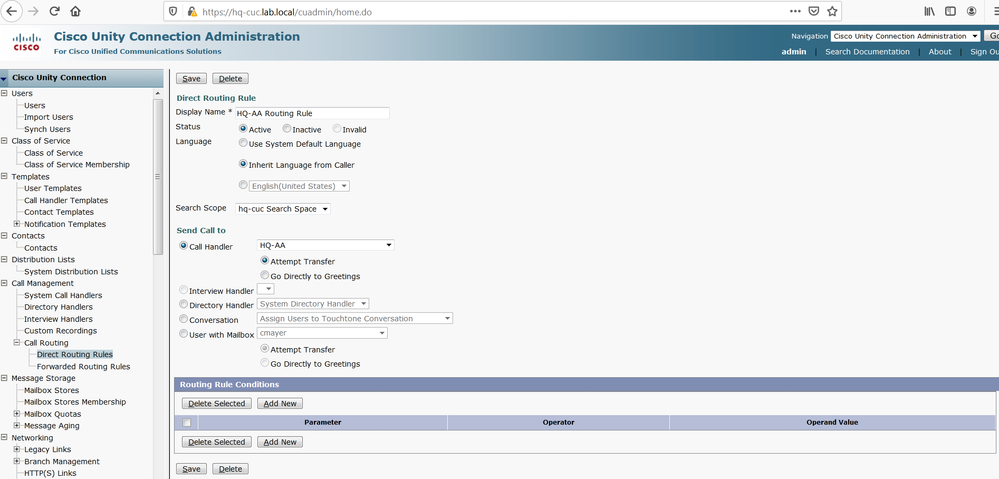Image resolution: width=999 pixels, height=479 pixels.
Task: Click the top Delete button
Action: pos(231,79)
